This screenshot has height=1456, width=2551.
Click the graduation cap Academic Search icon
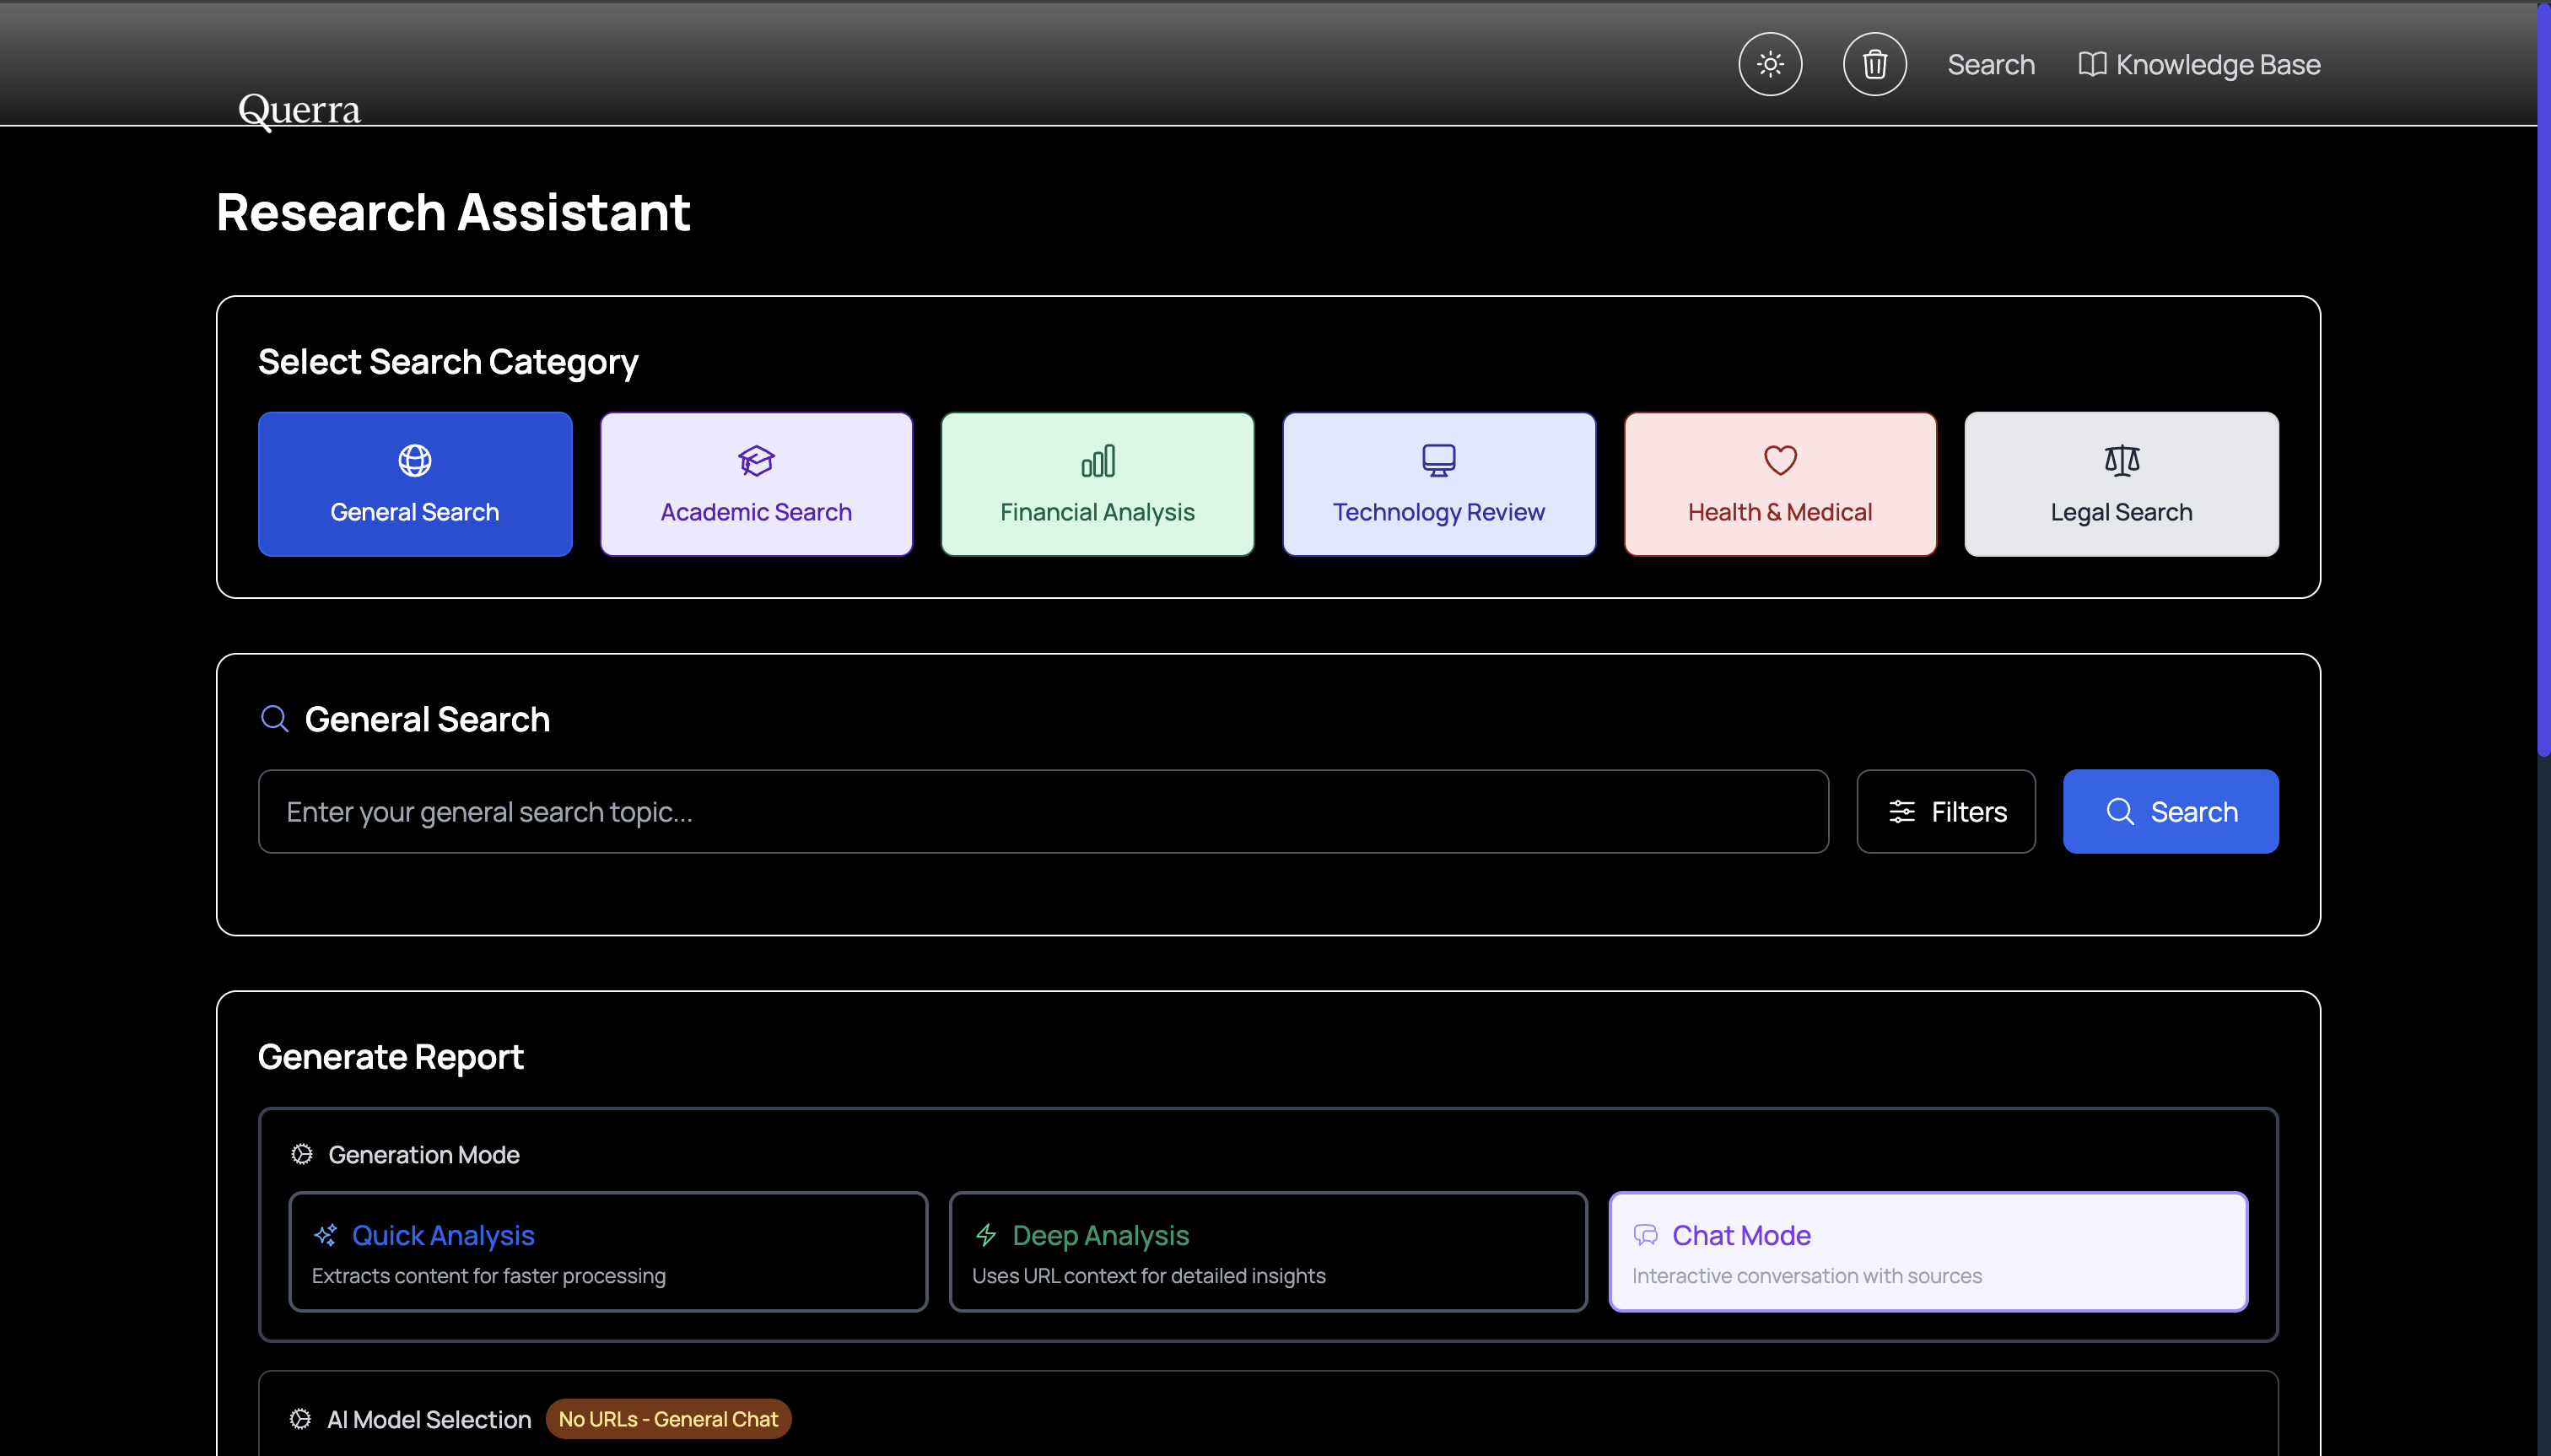click(756, 460)
